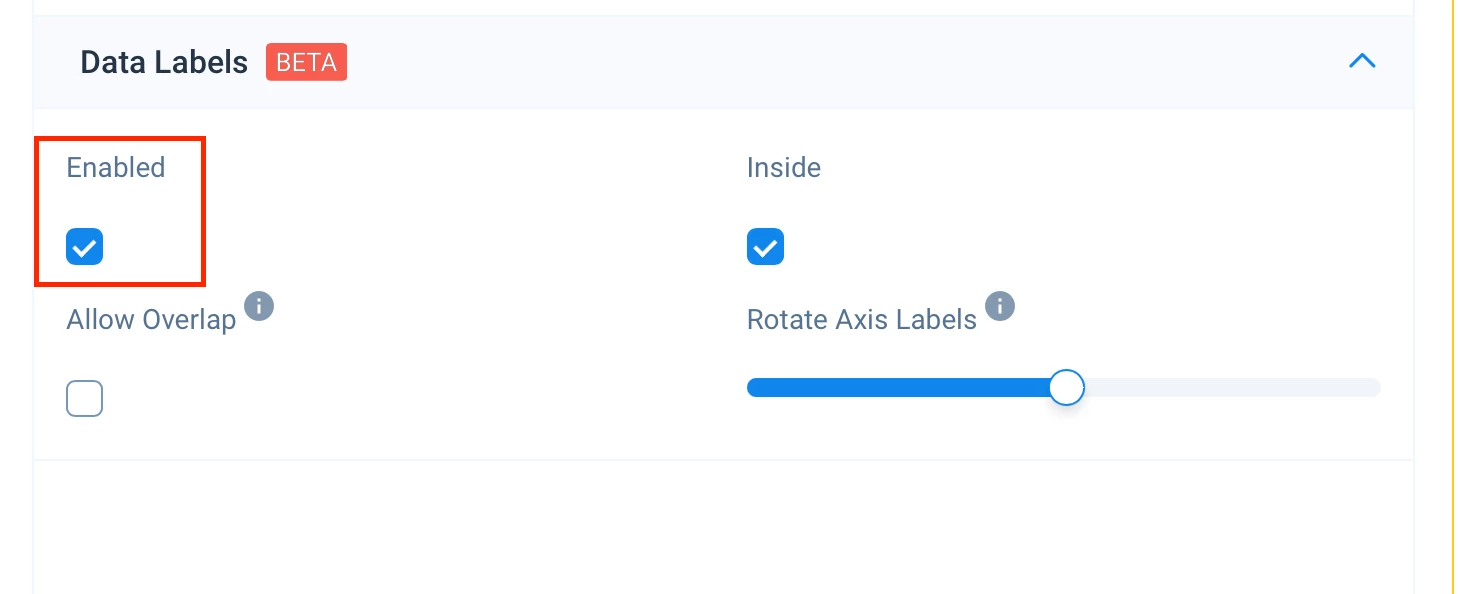The image size is (1458, 594).
Task: Open the Rotate Axis Labels info icon
Action: click(1000, 305)
